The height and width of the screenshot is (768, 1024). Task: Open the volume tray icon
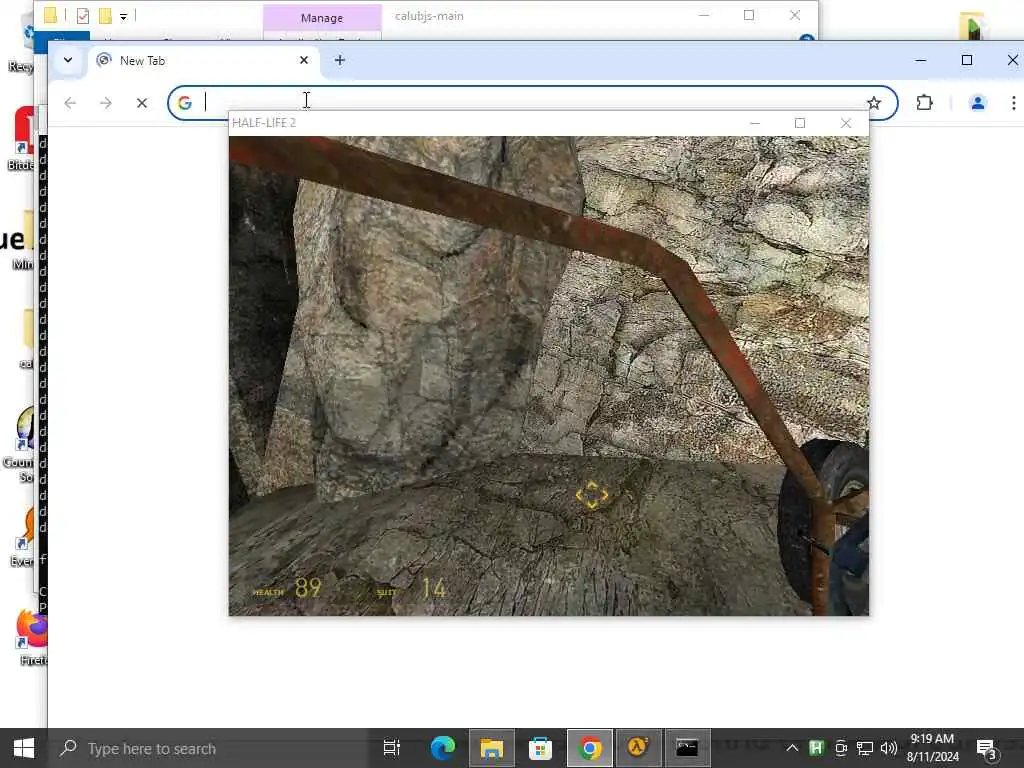[x=888, y=748]
